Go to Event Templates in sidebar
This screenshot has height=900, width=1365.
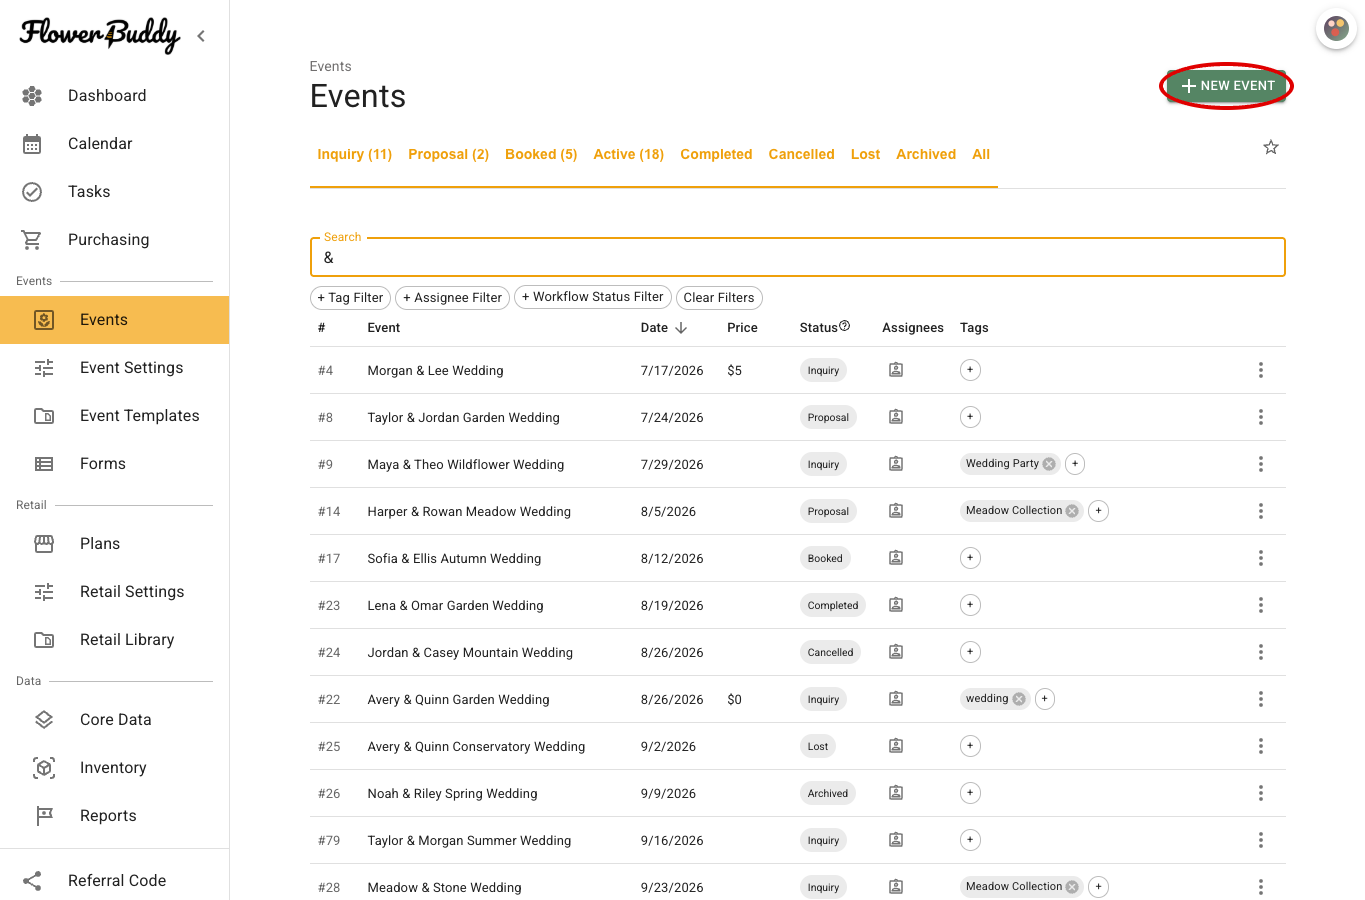tap(114, 416)
